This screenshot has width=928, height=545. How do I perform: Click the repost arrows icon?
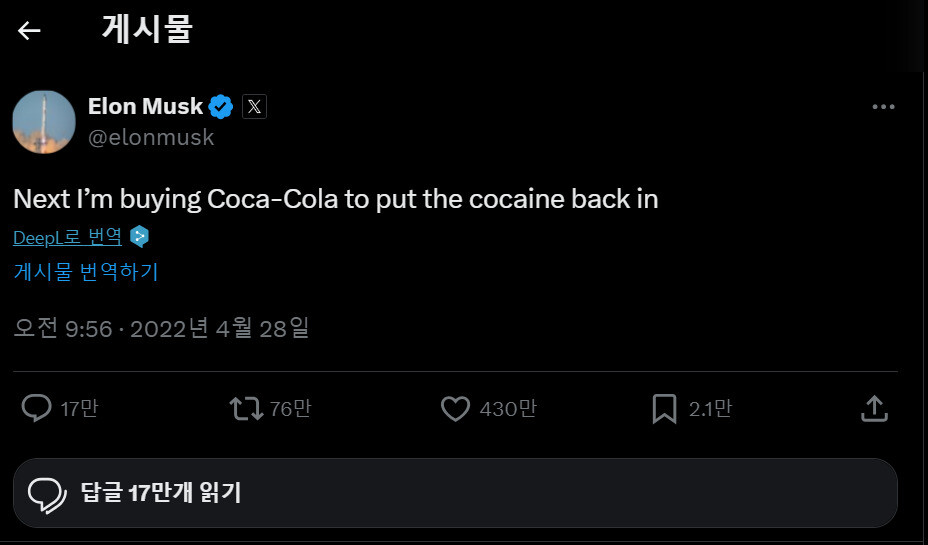[x=246, y=408]
